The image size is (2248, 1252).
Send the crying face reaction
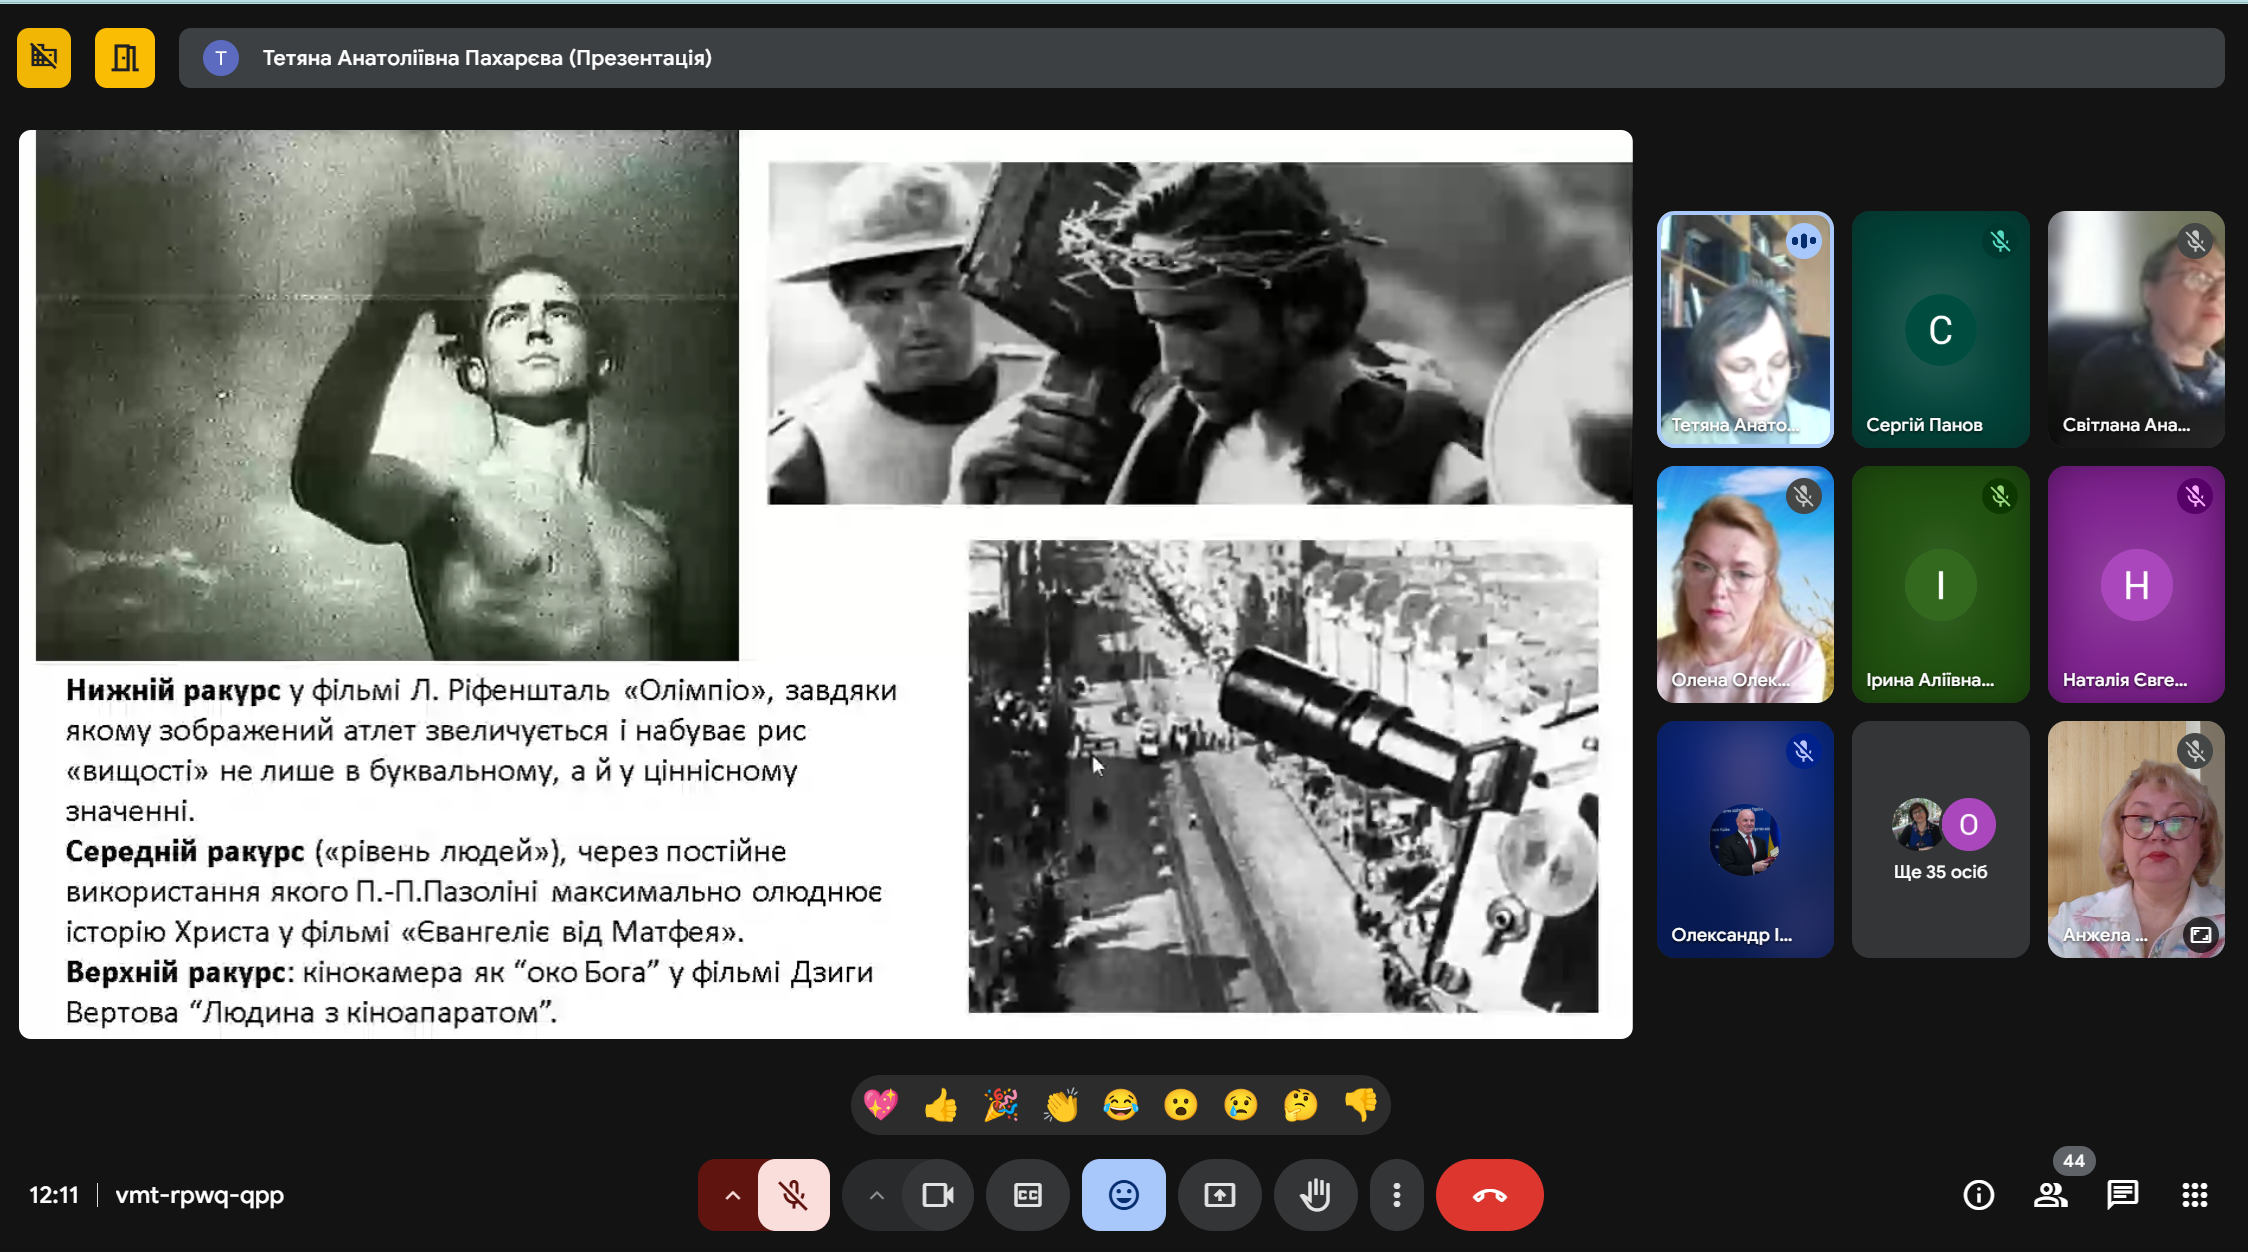[x=1241, y=1105]
